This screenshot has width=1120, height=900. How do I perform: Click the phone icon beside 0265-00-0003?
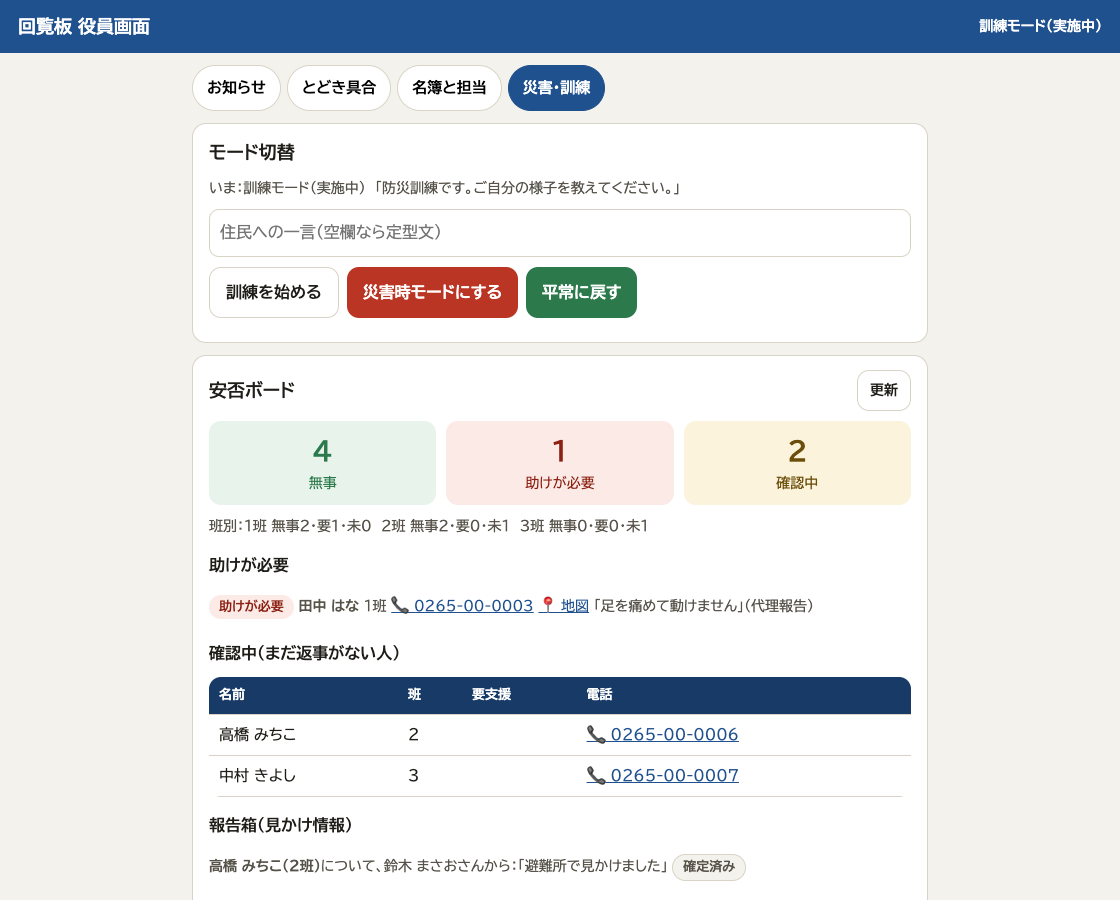click(x=400, y=606)
